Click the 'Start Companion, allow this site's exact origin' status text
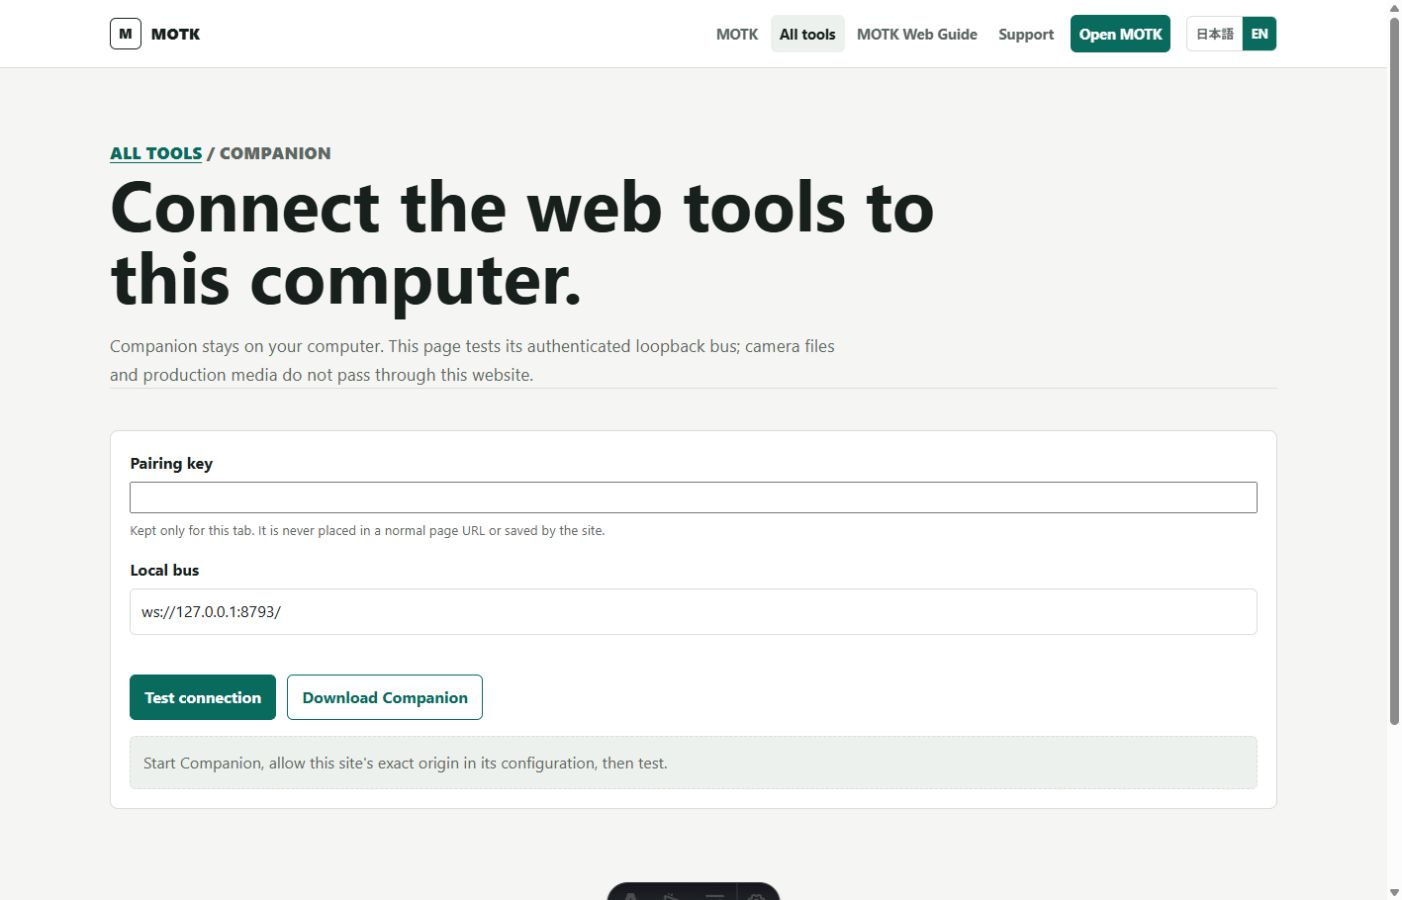Image resolution: width=1402 pixels, height=900 pixels. pyautogui.click(x=405, y=763)
